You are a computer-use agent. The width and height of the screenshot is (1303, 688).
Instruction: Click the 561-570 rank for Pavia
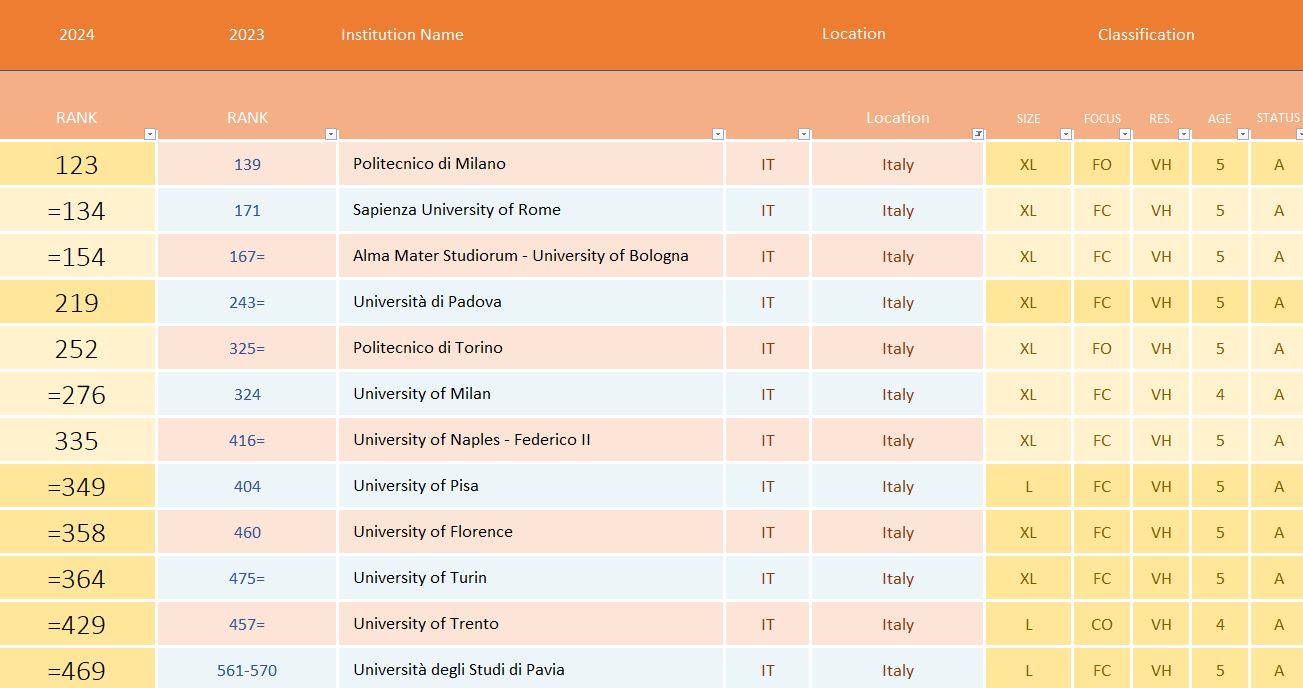tap(246, 670)
